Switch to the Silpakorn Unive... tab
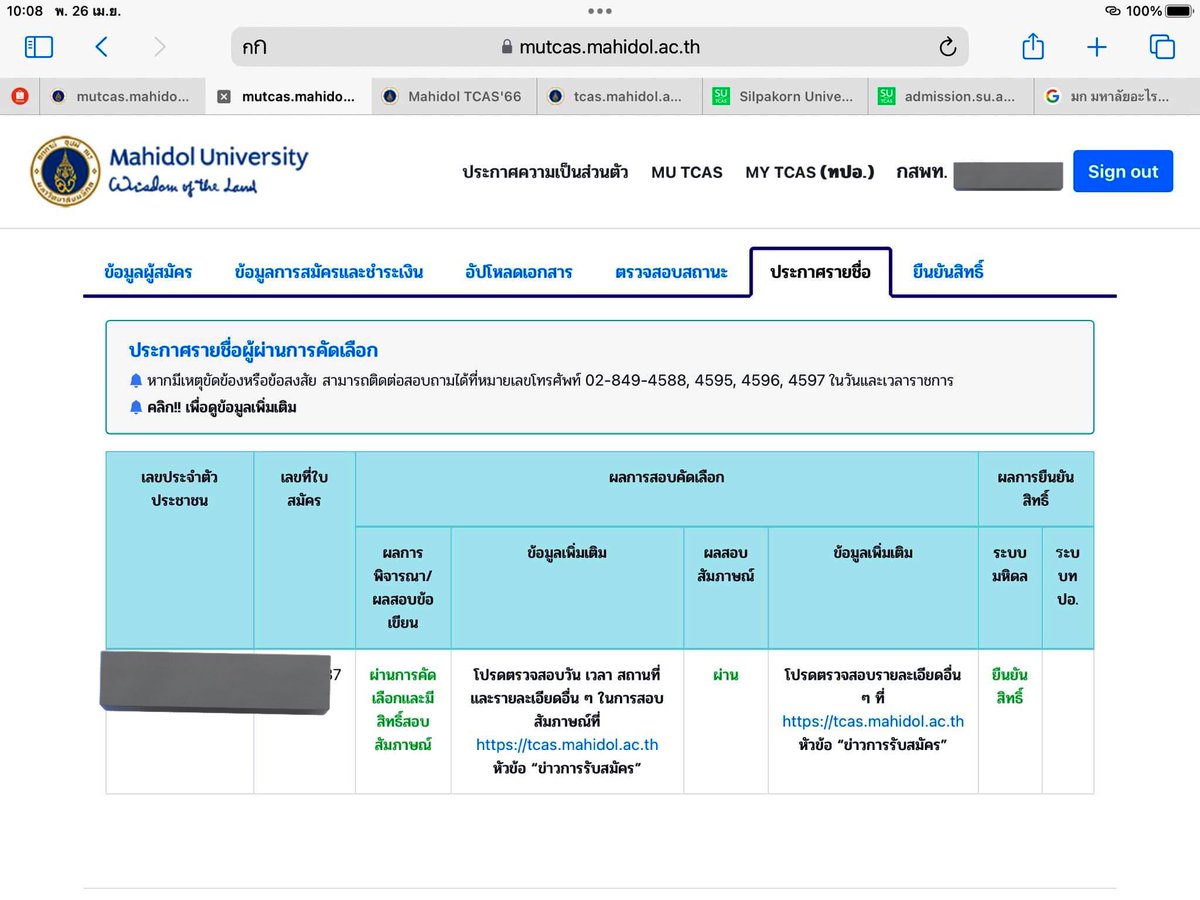The height and width of the screenshot is (900, 1200). (786, 97)
